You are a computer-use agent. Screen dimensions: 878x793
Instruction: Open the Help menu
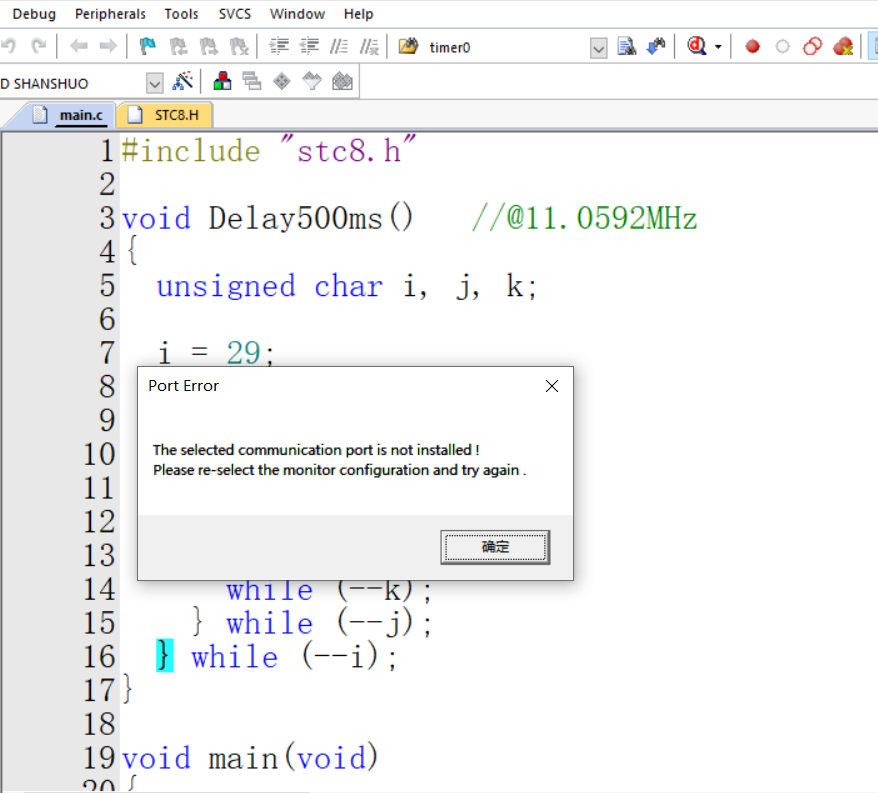point(358,14)
